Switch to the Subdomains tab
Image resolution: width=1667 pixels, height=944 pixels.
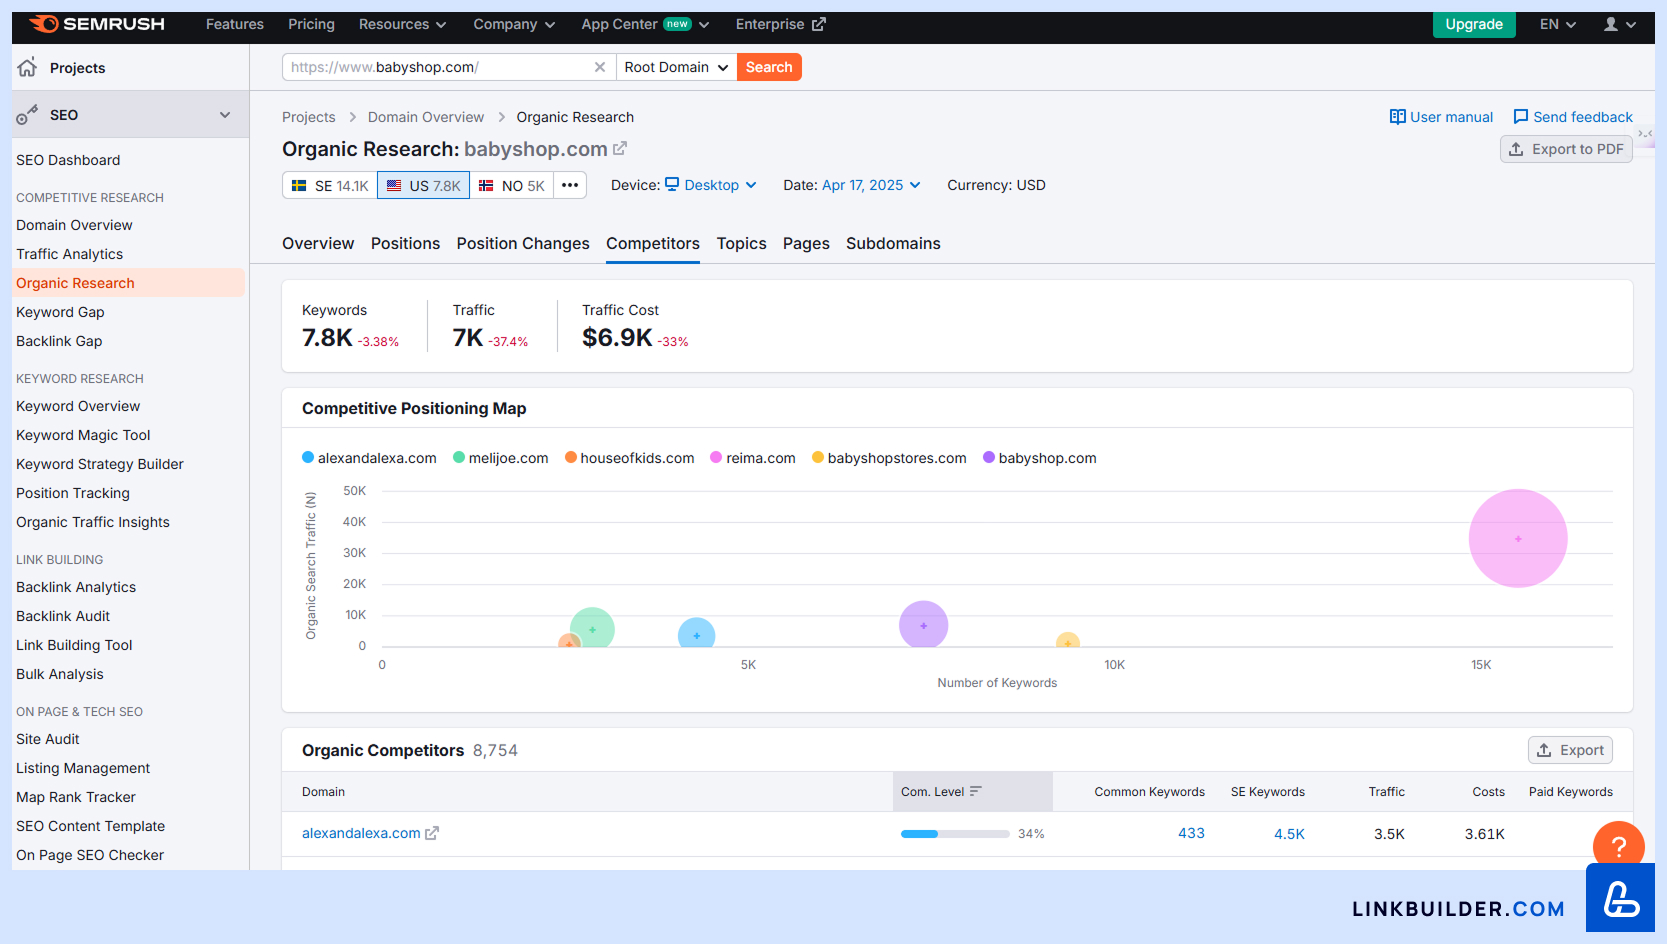click(893, 243)
